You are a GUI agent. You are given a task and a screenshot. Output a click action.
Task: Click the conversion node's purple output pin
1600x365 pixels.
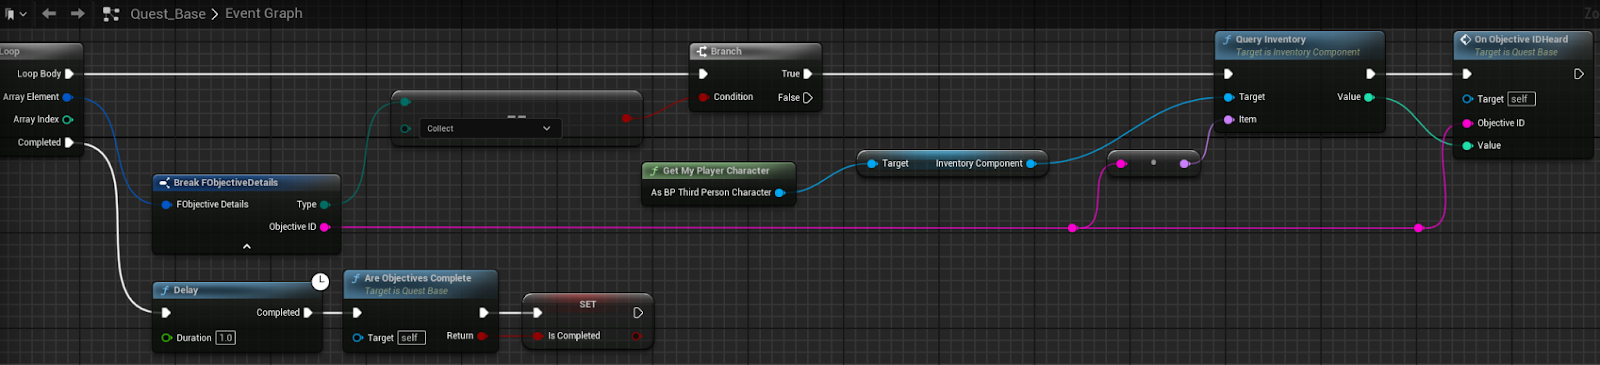[1184, 163]
